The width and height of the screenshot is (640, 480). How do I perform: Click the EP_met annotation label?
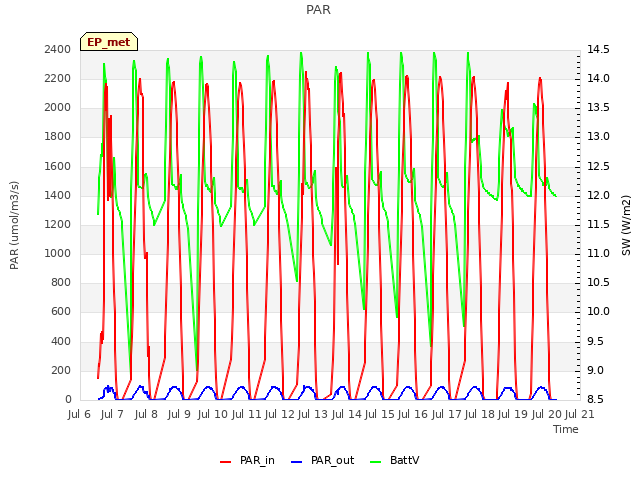(109, 42)
